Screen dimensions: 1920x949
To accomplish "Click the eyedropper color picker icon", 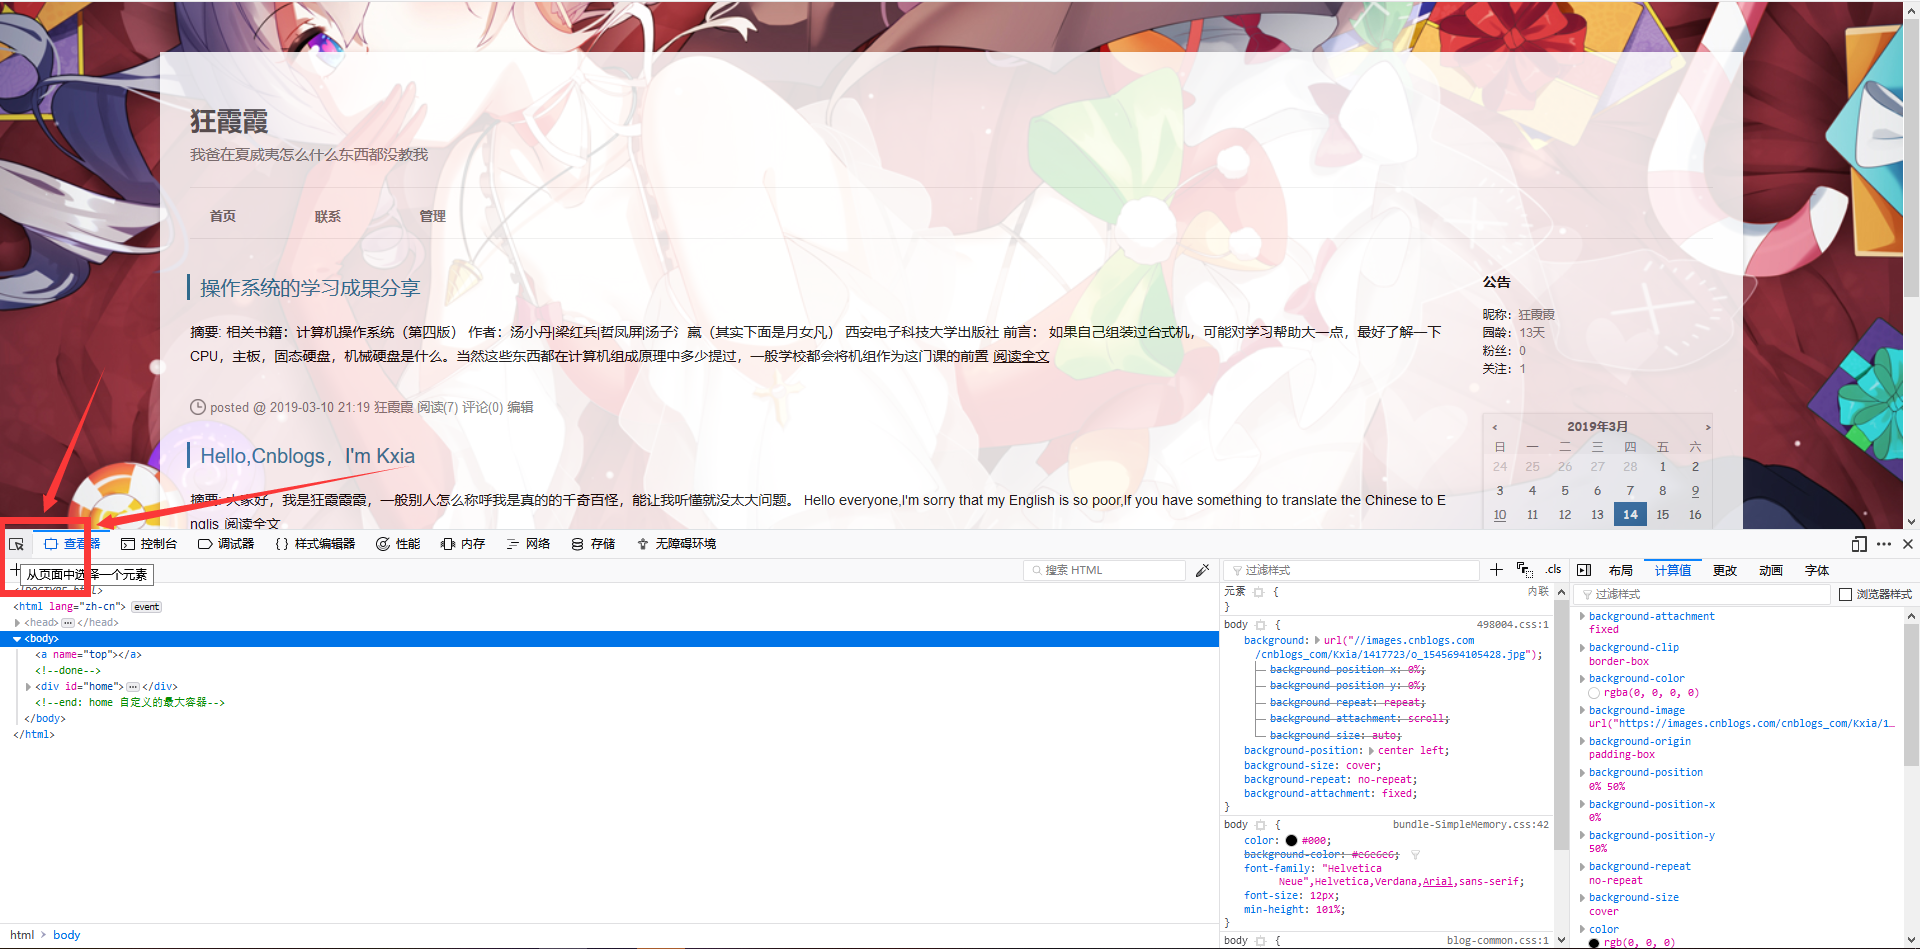I will tap(1203, 570).
